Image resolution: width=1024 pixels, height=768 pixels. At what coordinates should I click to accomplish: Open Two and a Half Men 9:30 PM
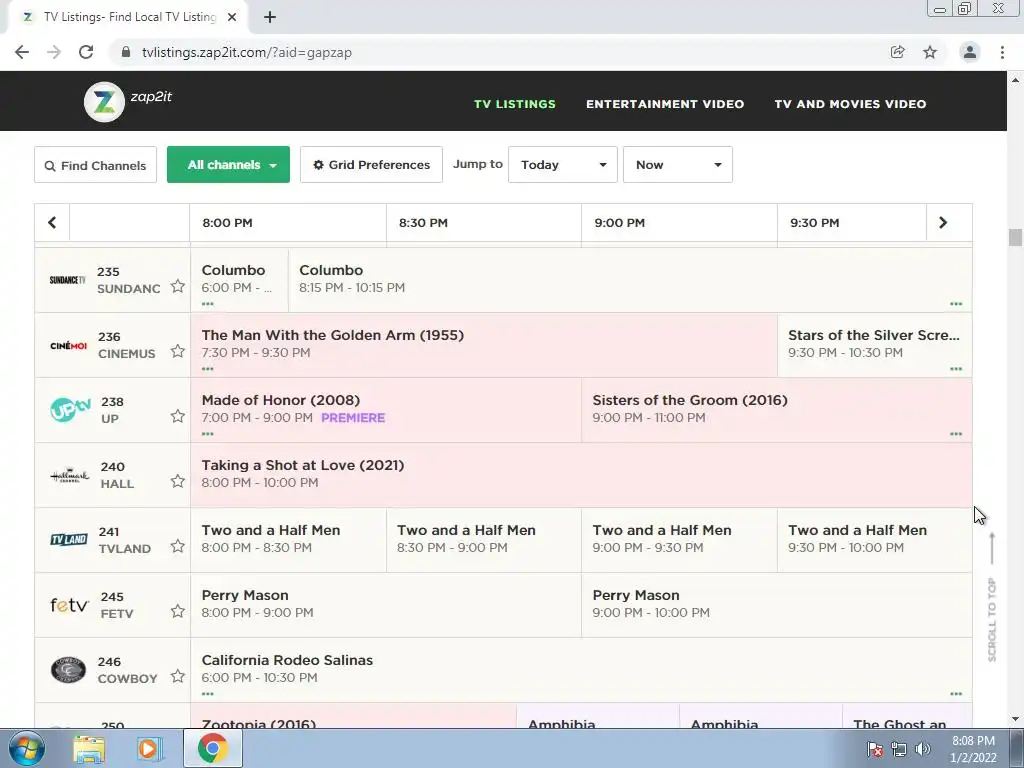pos(874,539)
